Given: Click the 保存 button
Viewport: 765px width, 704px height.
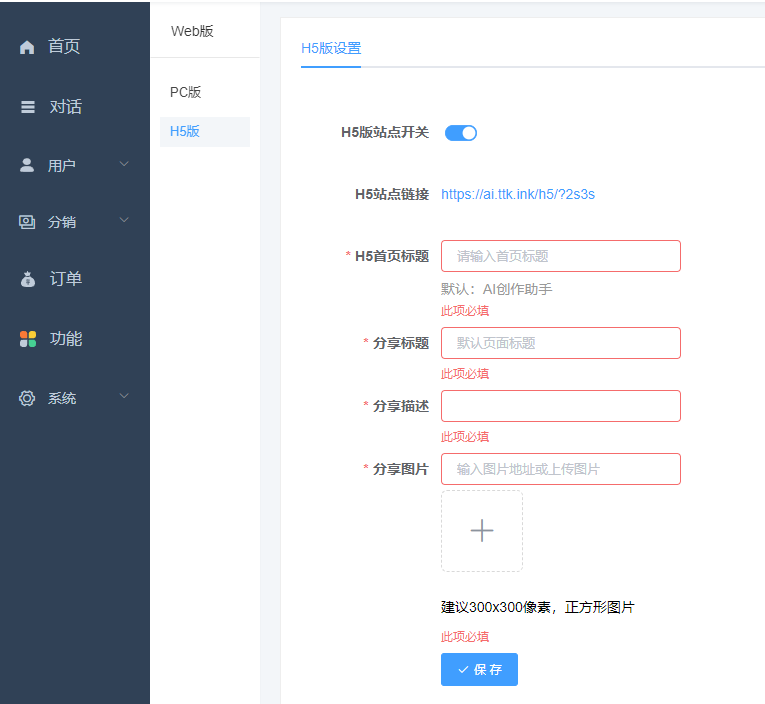Looking at the screenshot, I should 479,669.
